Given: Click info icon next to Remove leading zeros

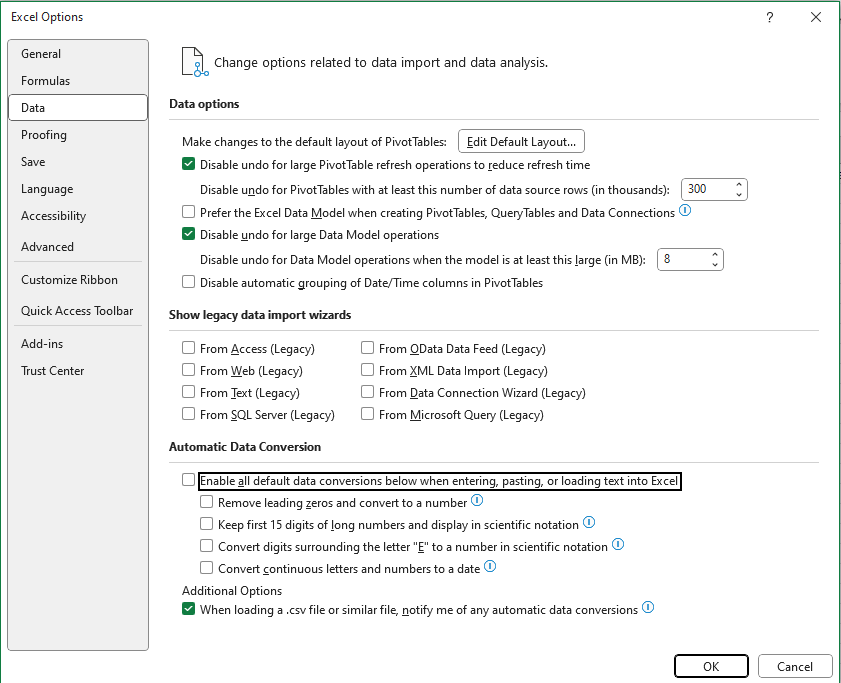Looking at the screenshot, I should [x=477, y=501].
